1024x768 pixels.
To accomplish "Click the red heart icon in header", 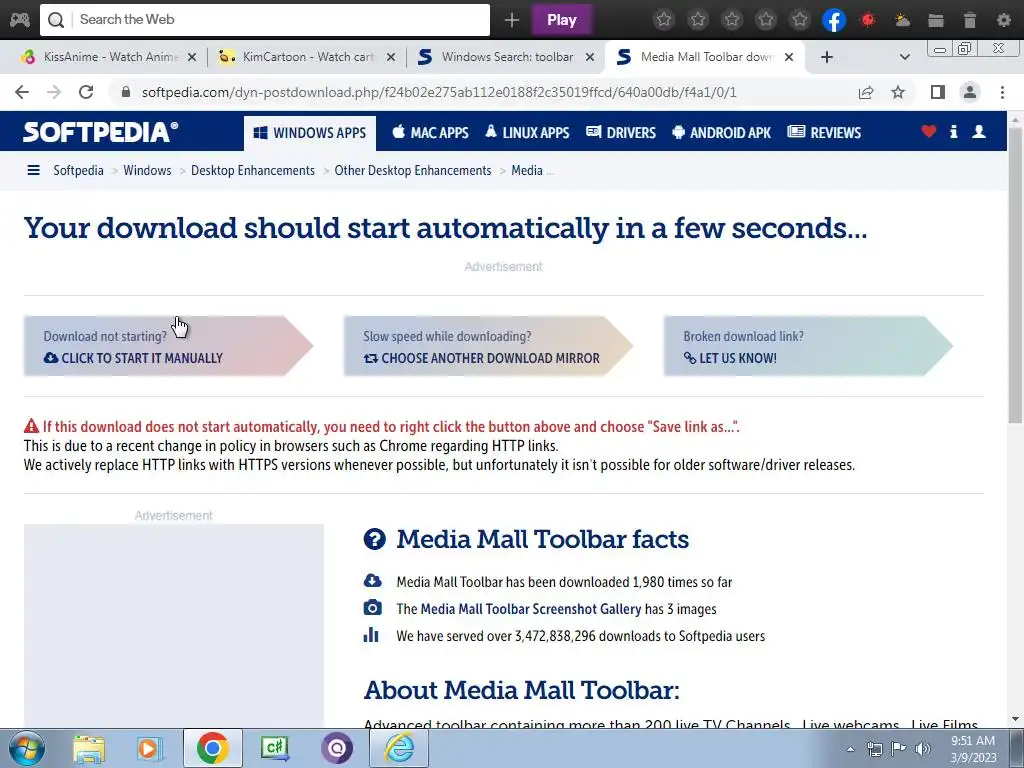I will 929,131.
